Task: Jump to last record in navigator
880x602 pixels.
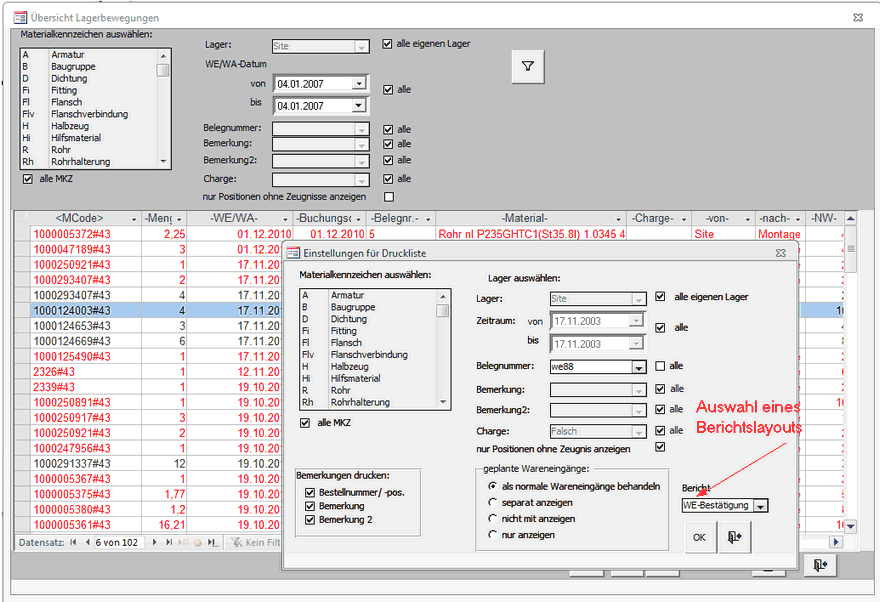Action: [167, 542]
